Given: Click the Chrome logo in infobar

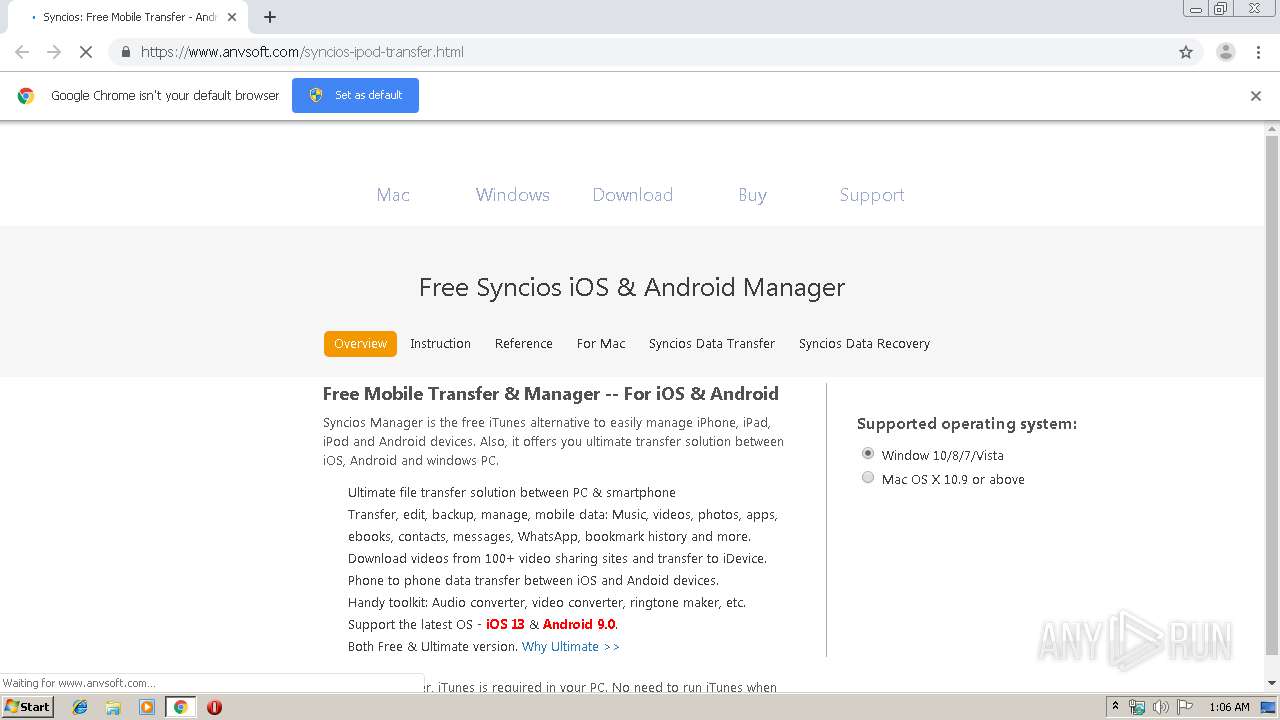Looking at the screenshot, I should (26, 96).
